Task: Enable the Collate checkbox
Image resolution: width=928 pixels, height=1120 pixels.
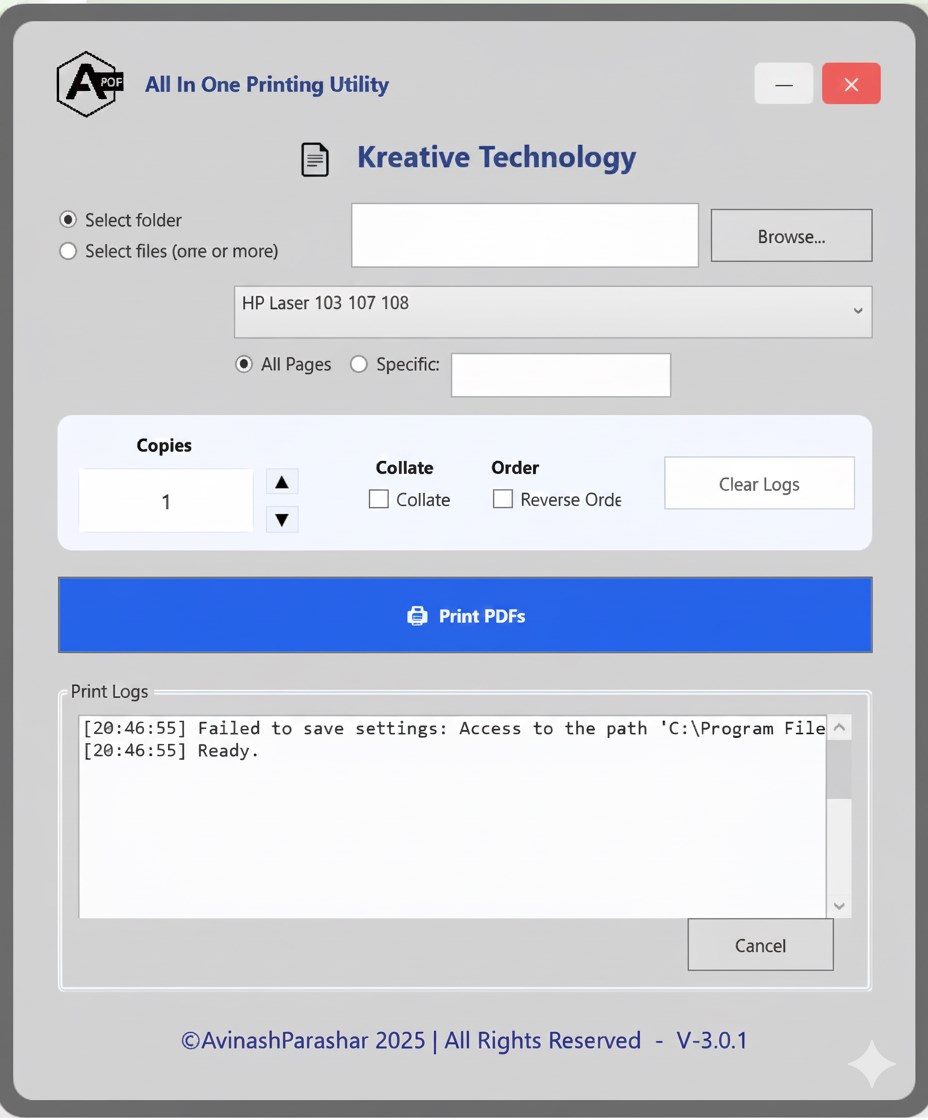Action: click(377, 498)
